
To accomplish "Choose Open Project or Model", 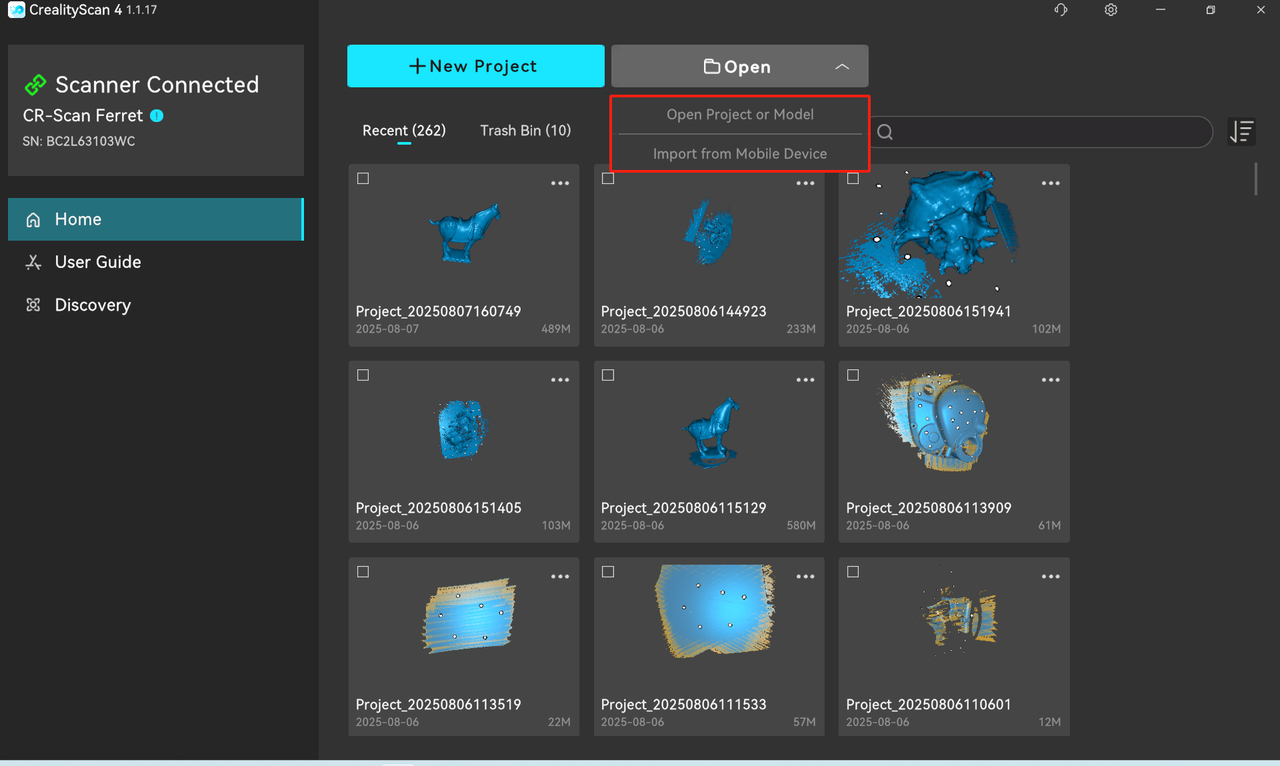I will [x=740, y=115].
